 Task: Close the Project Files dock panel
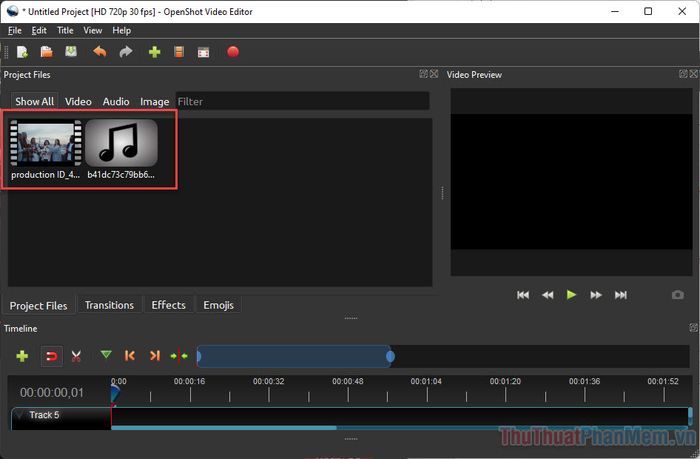(433, 74)
